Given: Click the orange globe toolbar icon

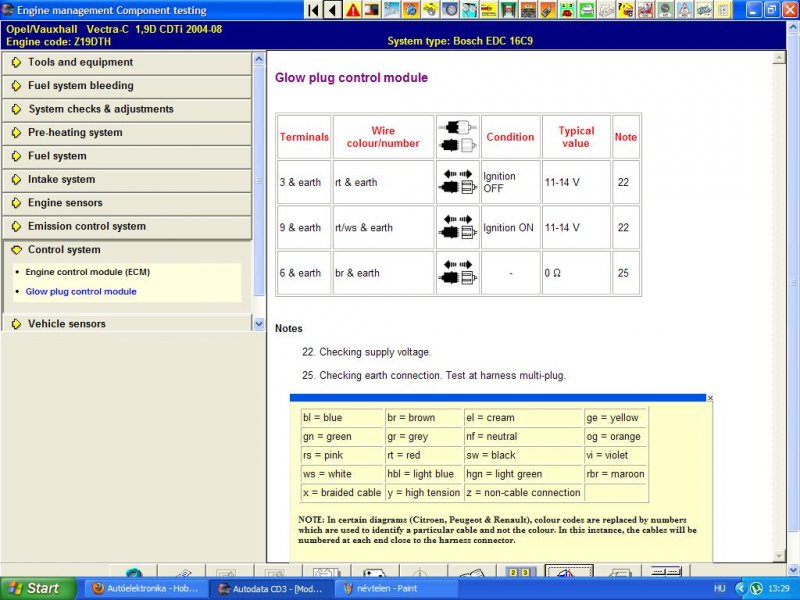Looking at the screenshot, I should pyautogui.click(x=411, y=10).
